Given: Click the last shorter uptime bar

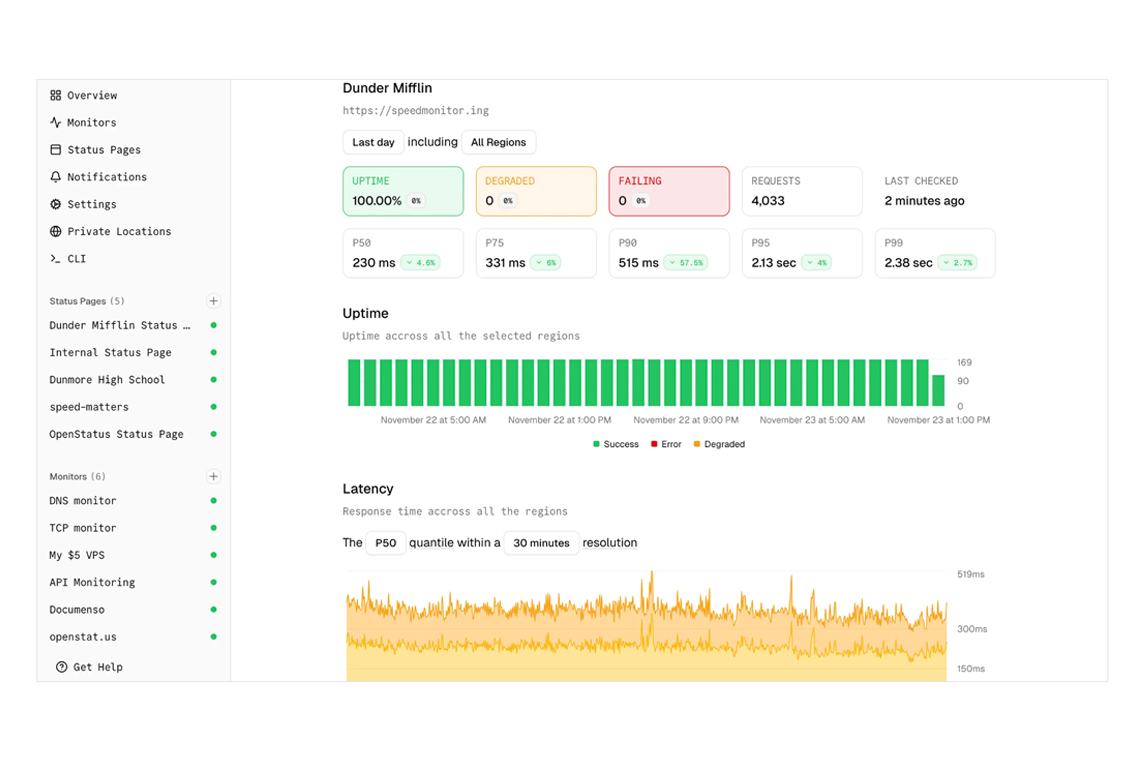Looking at the screenshot, I should [x=938, y=390].
